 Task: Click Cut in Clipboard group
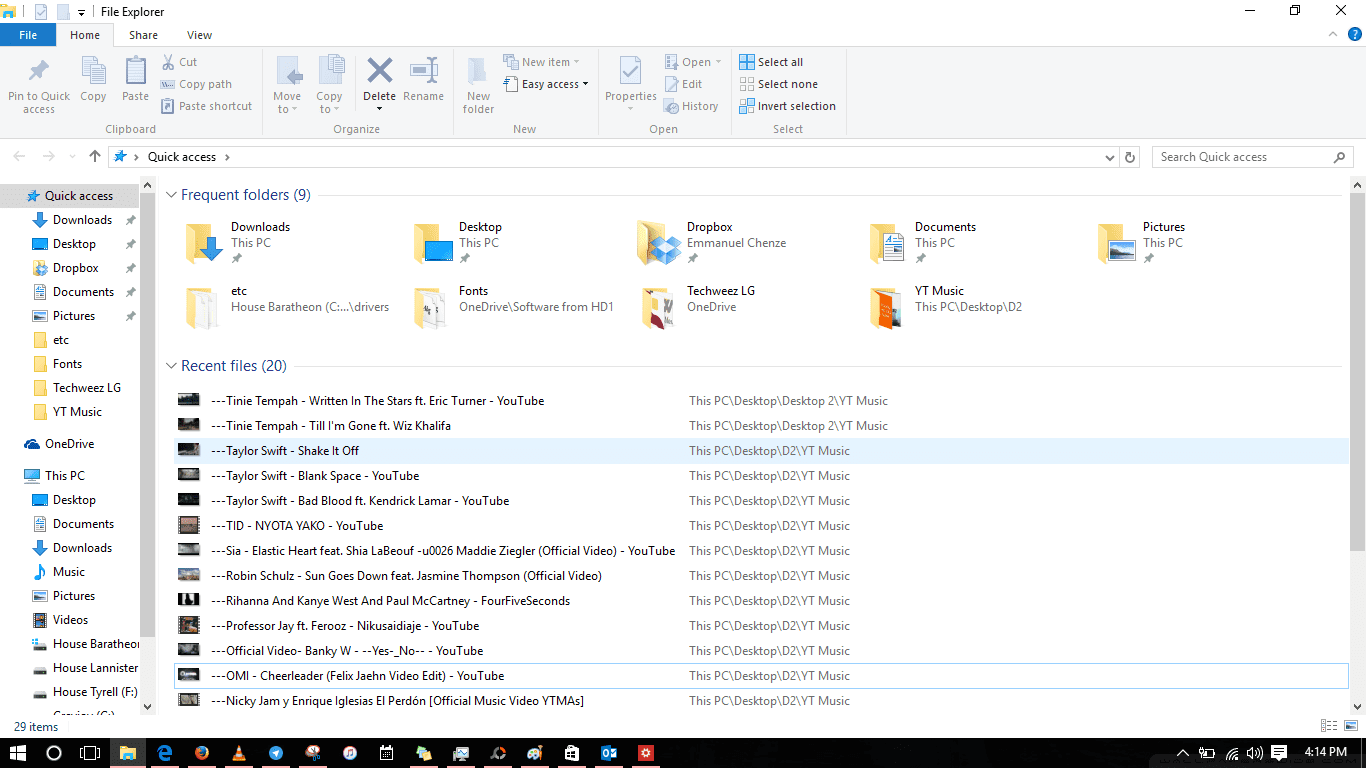179,62
